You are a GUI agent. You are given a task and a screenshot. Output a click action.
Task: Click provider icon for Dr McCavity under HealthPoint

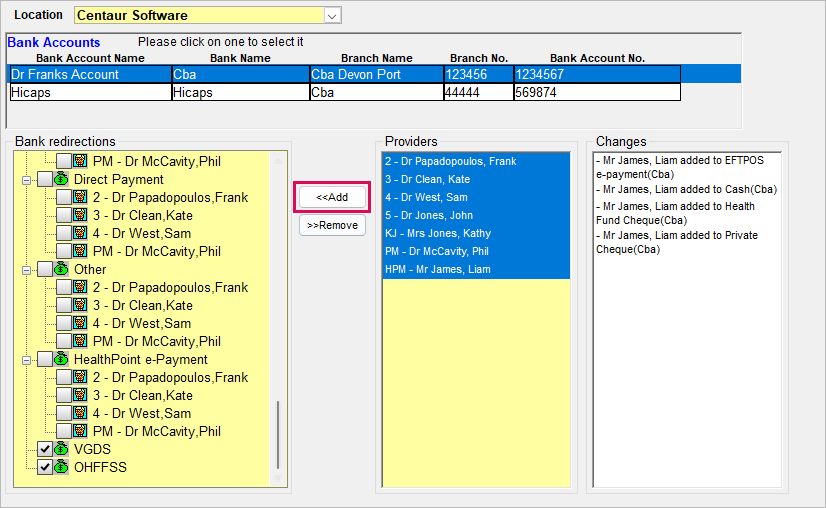pos(80,431)
